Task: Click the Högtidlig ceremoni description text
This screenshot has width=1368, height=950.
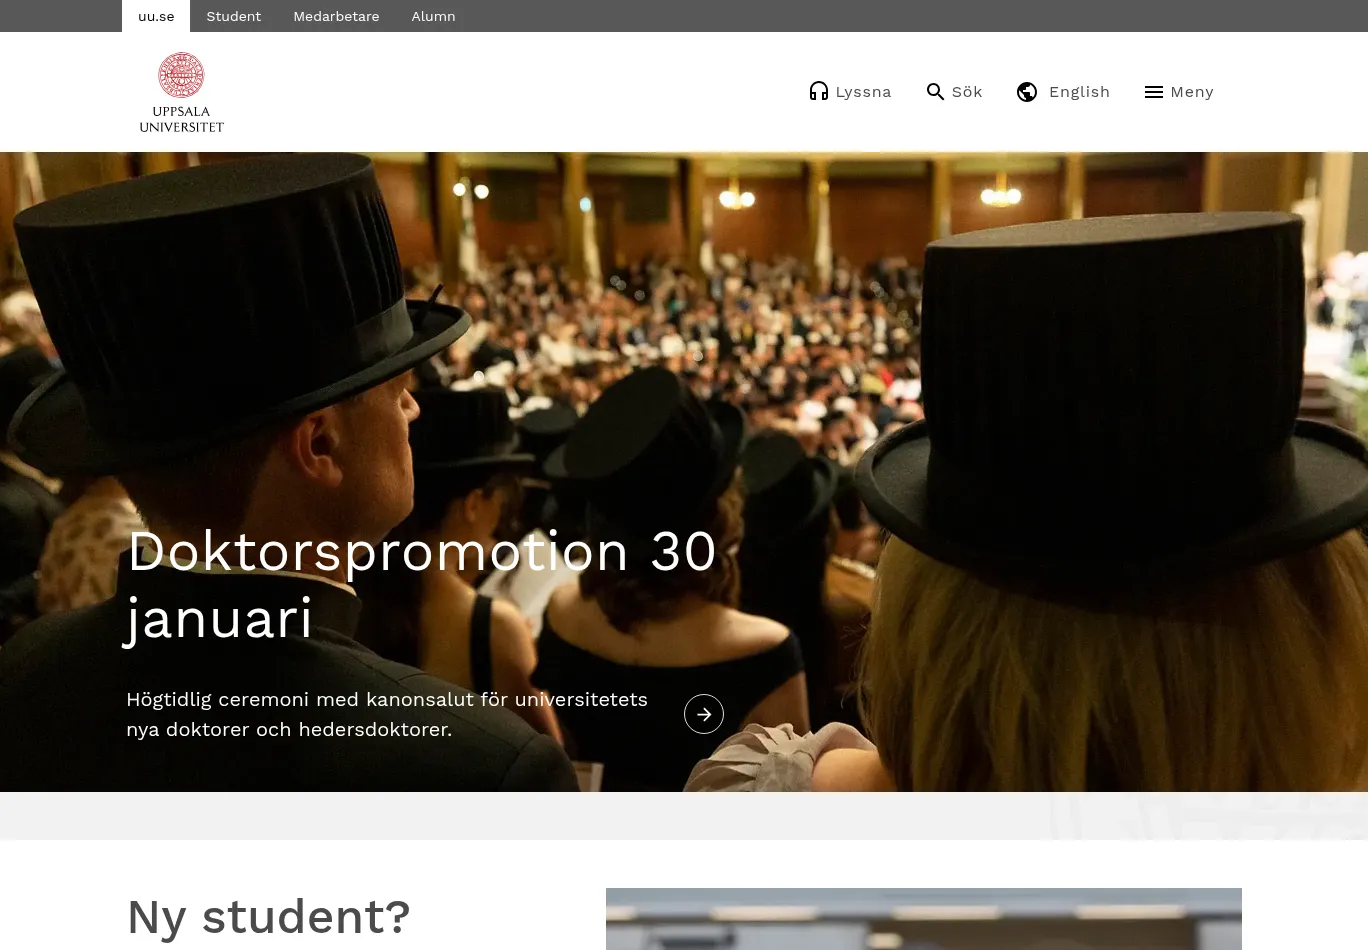Action: (x=387, y=714)
